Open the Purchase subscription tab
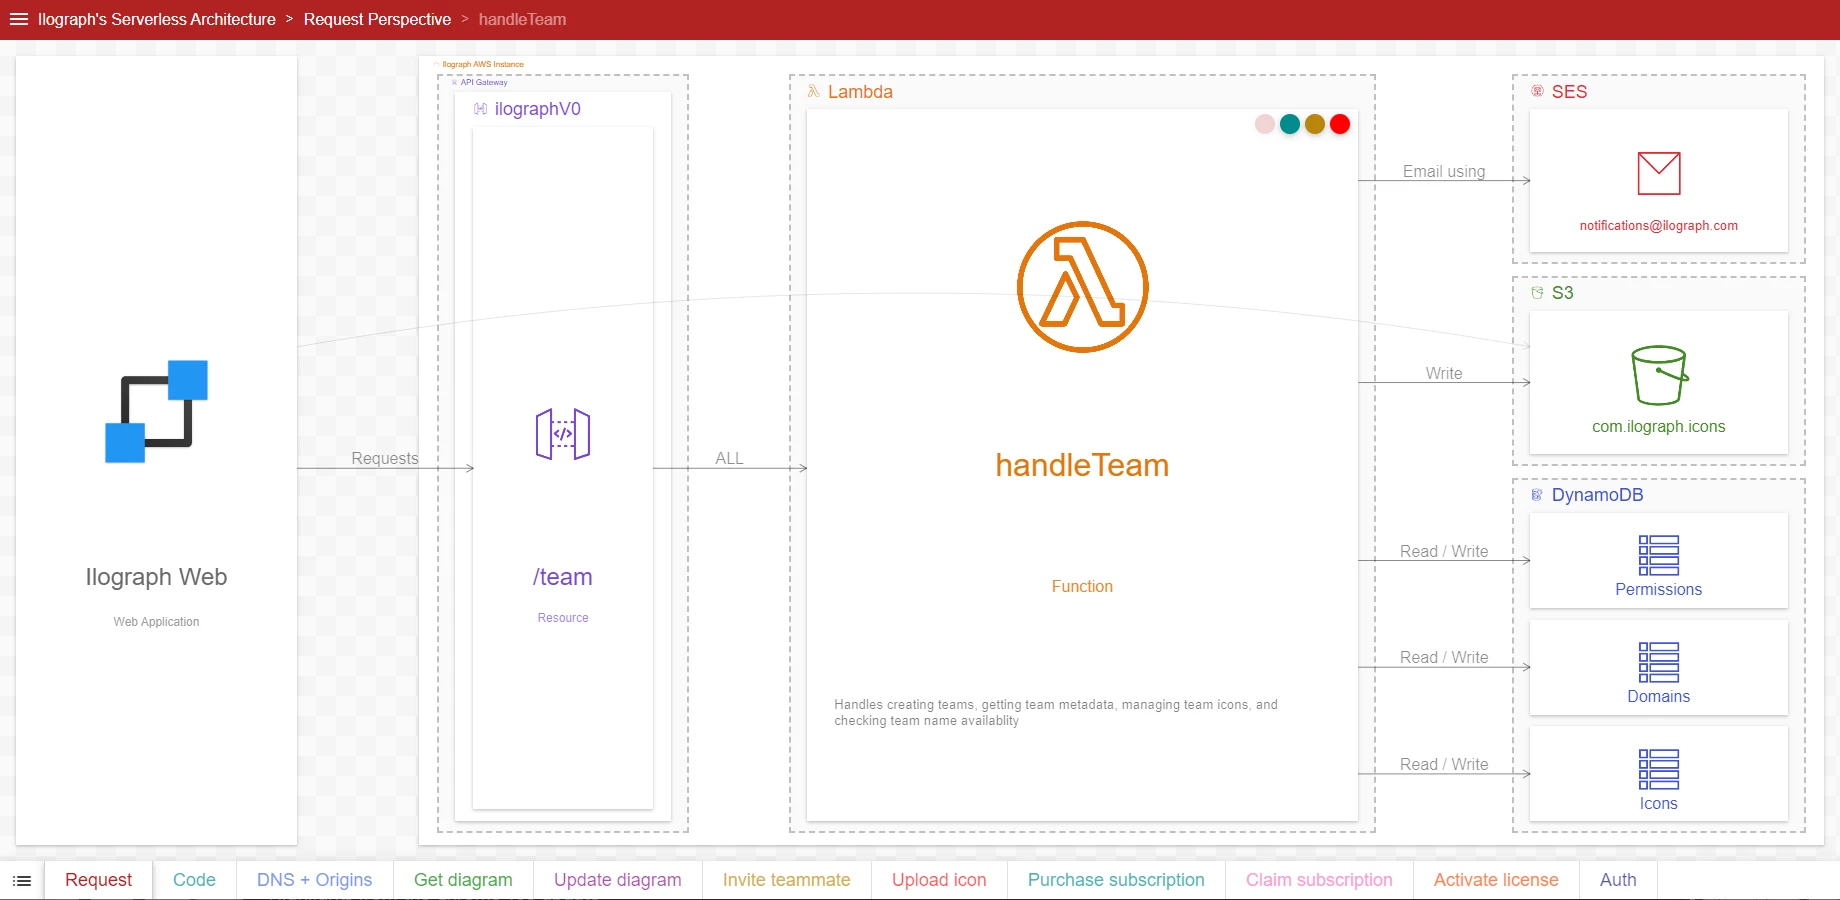1840x900 pixels. 1116,880
